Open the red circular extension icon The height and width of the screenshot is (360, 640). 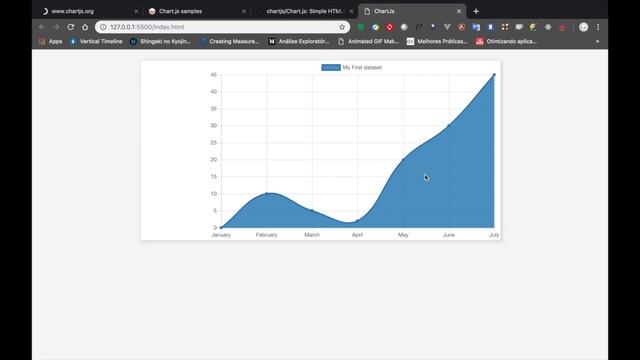[x=390, y=27]
